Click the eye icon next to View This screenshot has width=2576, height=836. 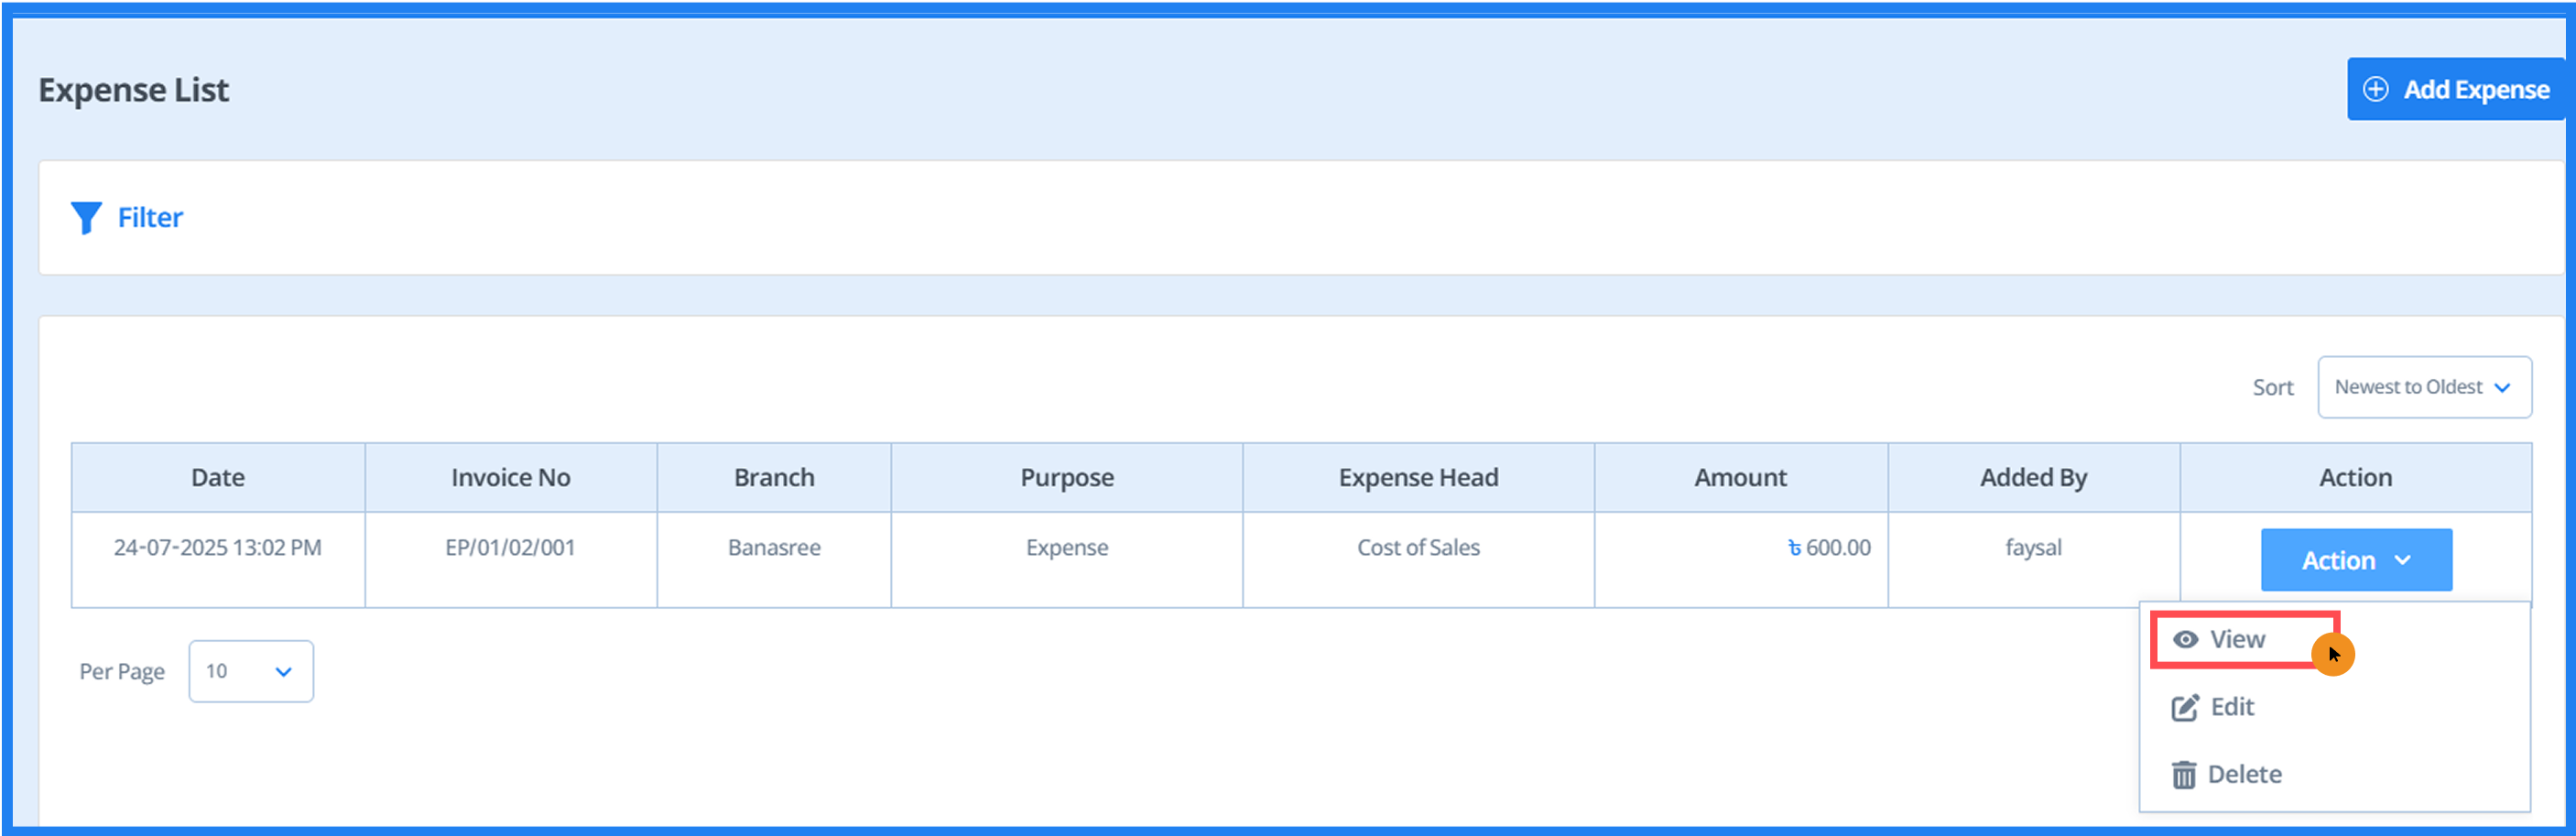(2185, 639)
